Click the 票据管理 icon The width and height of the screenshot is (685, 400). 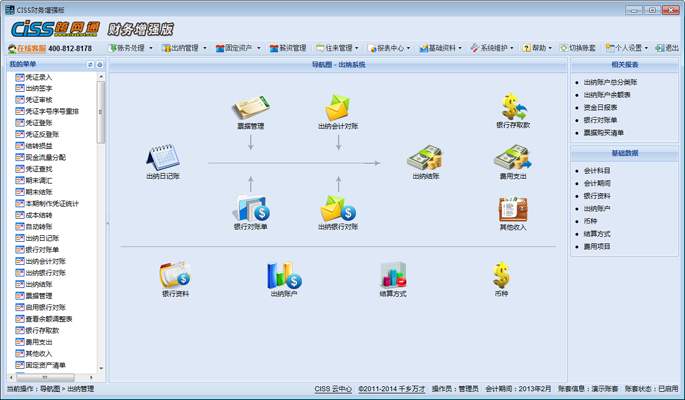click(249, 109)
